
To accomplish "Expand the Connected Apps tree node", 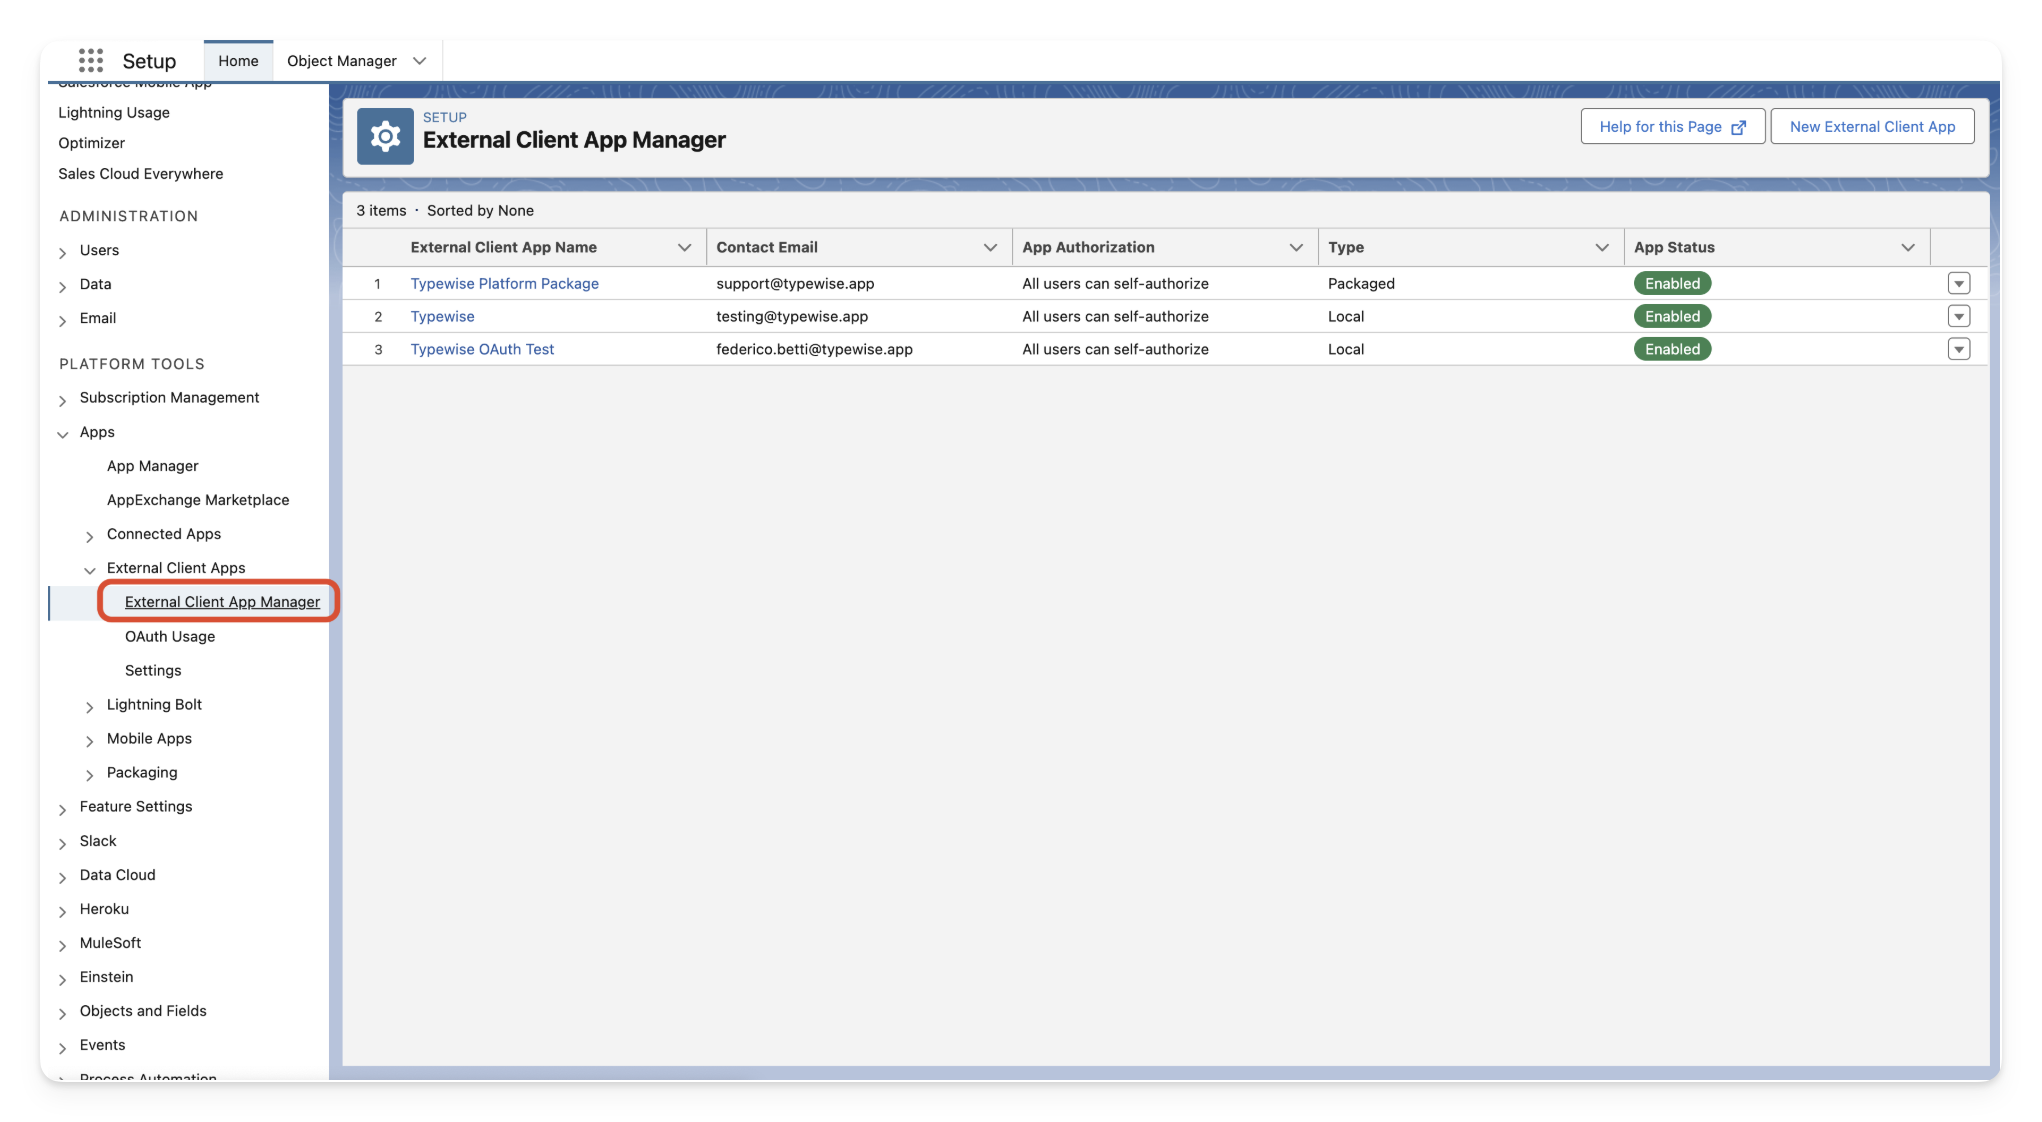I will coord(89,536).
